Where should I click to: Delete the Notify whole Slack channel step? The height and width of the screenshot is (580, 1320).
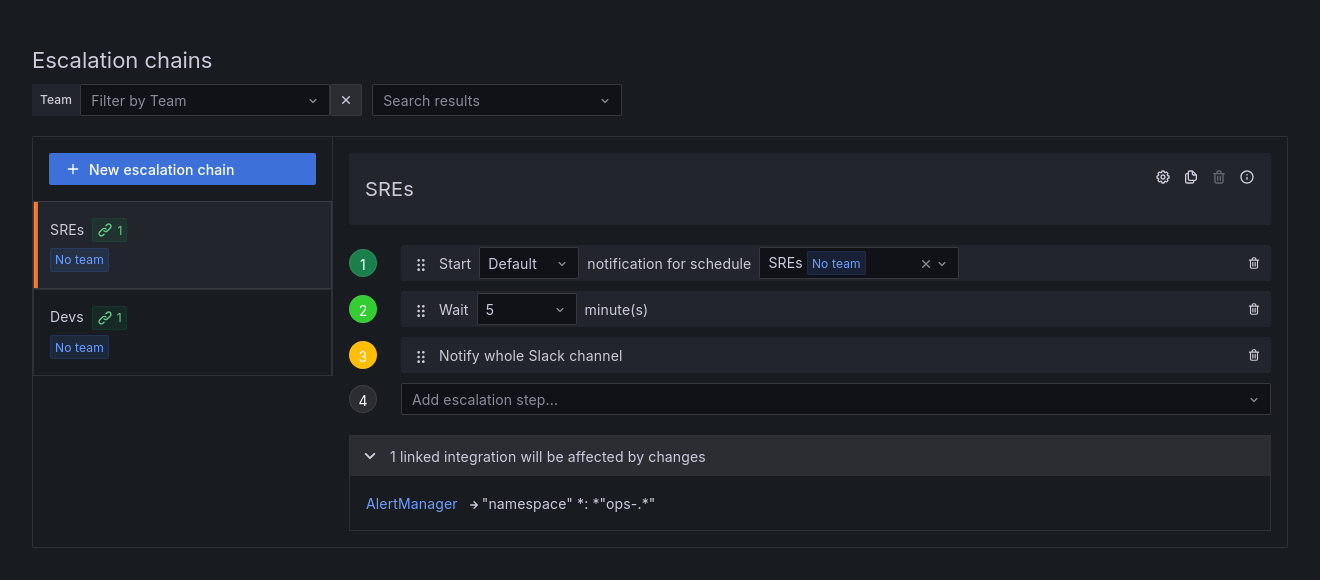1253,355
